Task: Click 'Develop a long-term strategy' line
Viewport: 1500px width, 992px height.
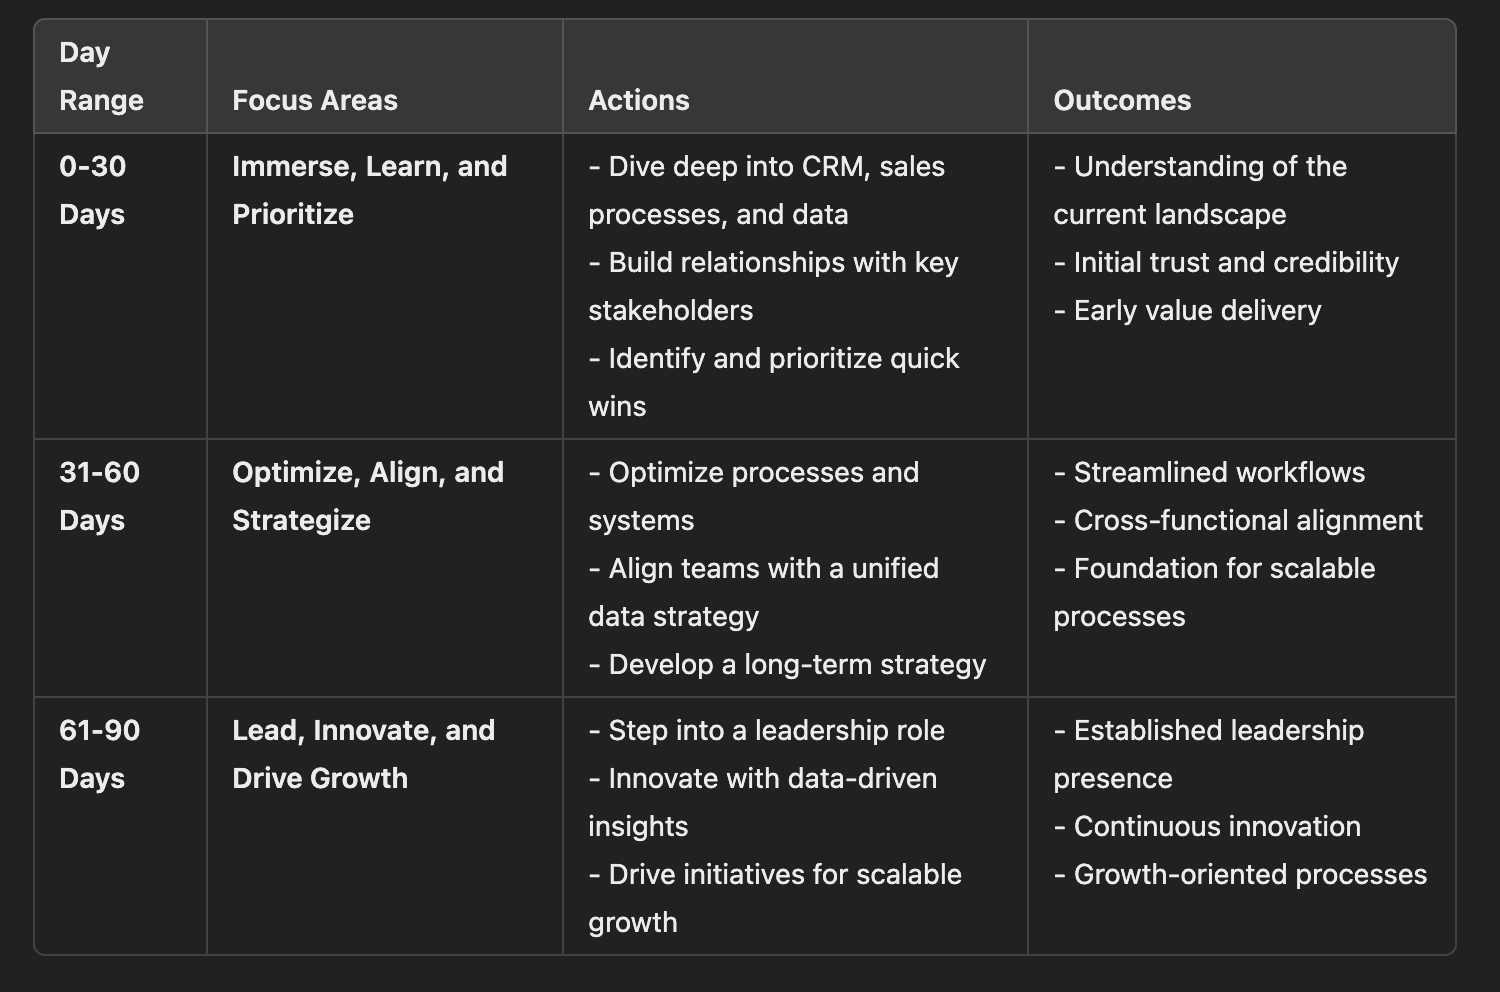Action: point(787,664)
